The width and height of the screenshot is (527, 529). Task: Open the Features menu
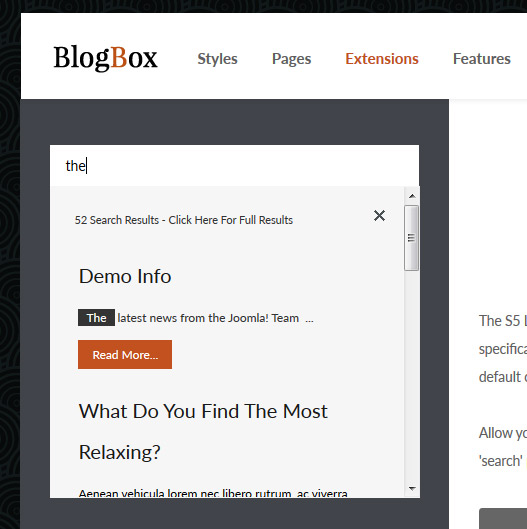point(481,59)
